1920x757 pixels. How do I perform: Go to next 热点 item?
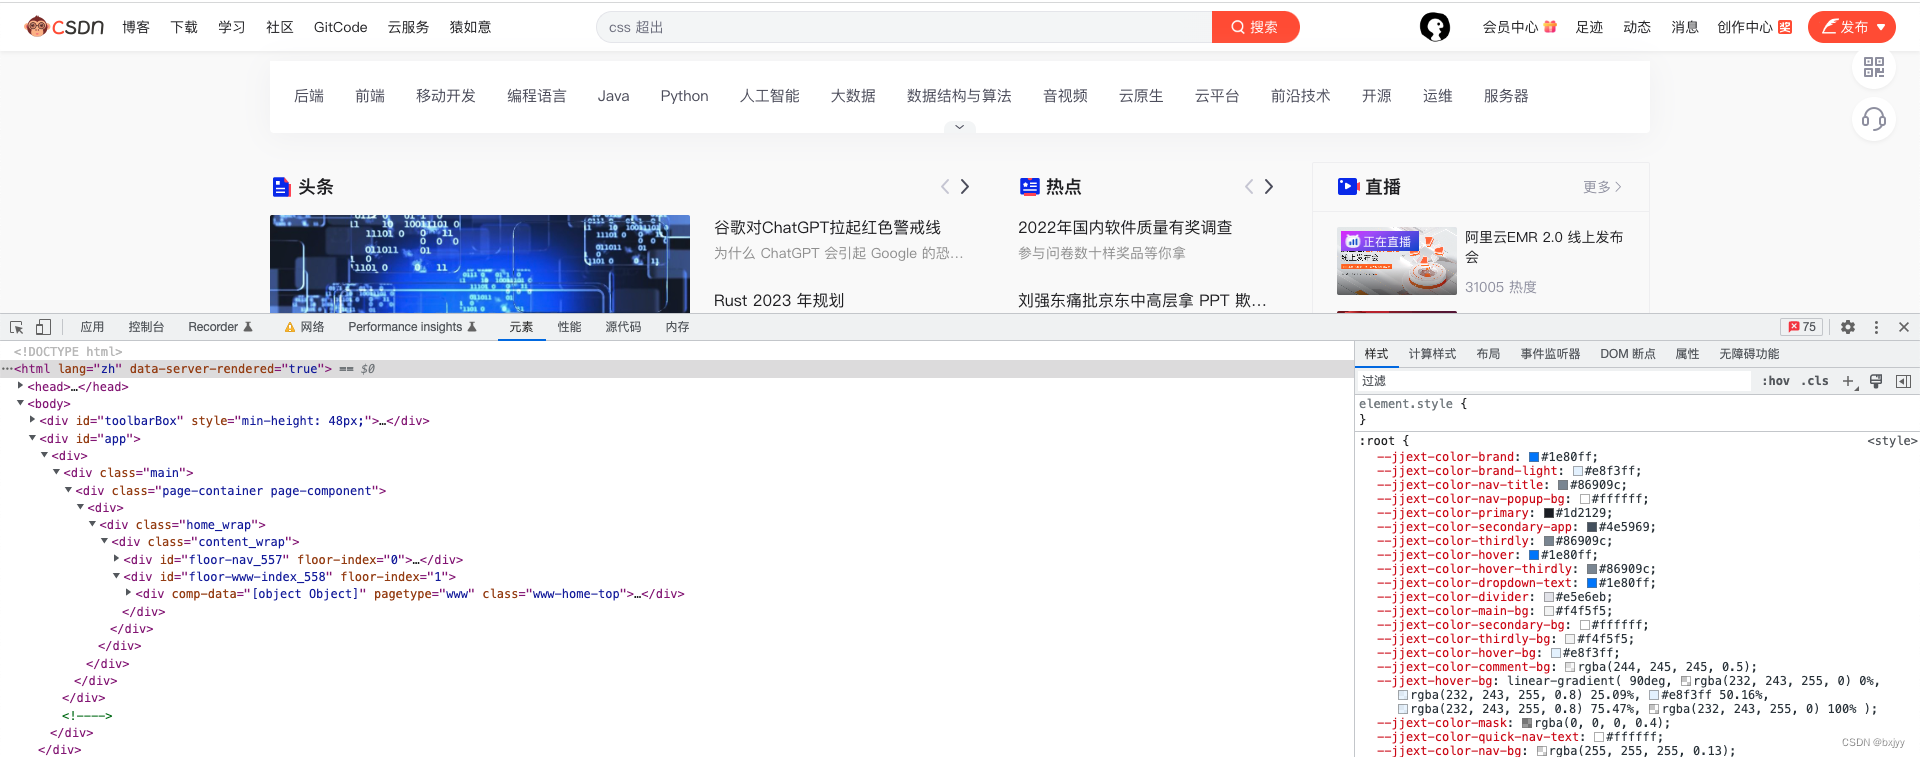click(x=1269, y=187)
